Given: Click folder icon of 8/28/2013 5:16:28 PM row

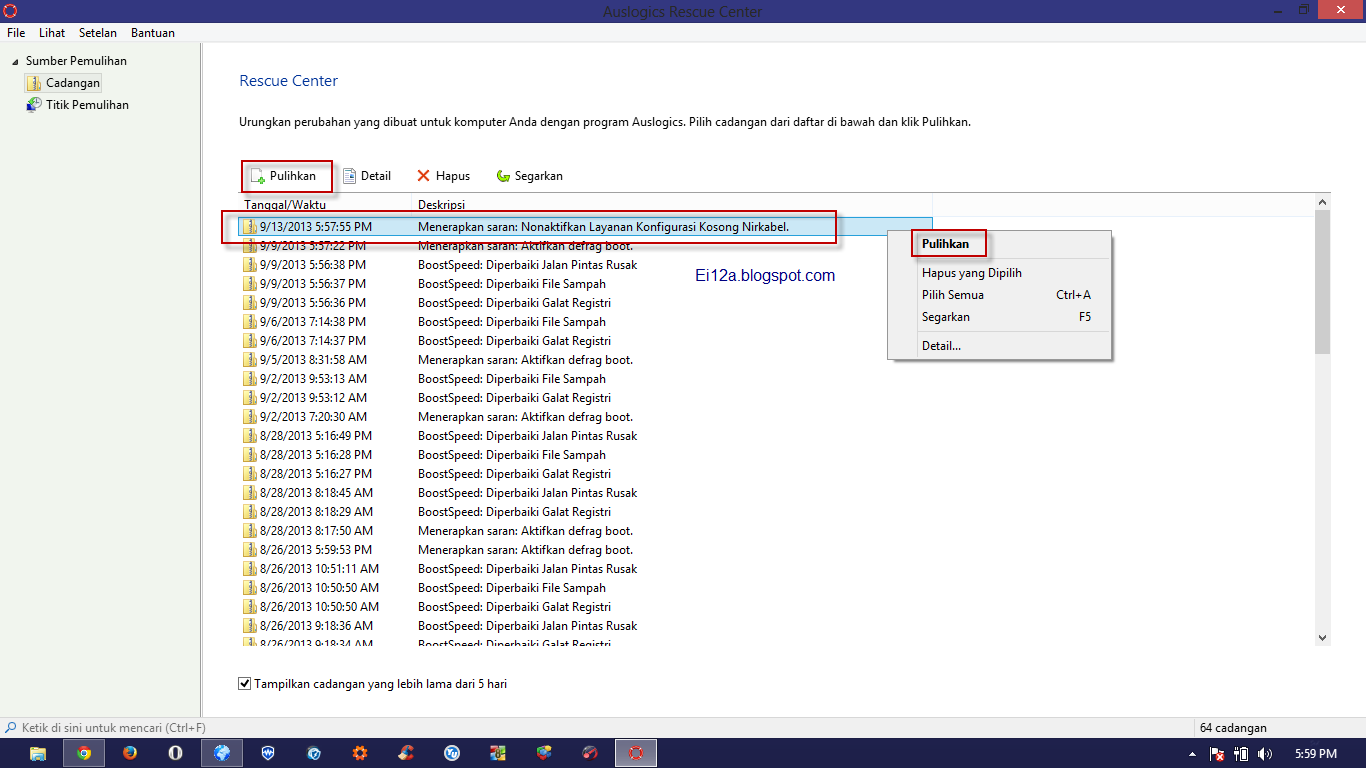Looking at the screenshot, I should [x=250, y=455].
